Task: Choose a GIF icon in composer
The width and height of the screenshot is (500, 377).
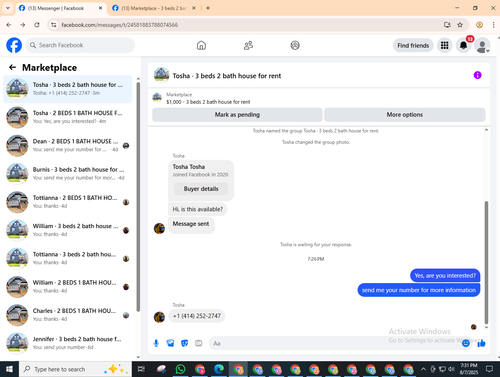Action: pyautogui.click(x=198, y=343)
